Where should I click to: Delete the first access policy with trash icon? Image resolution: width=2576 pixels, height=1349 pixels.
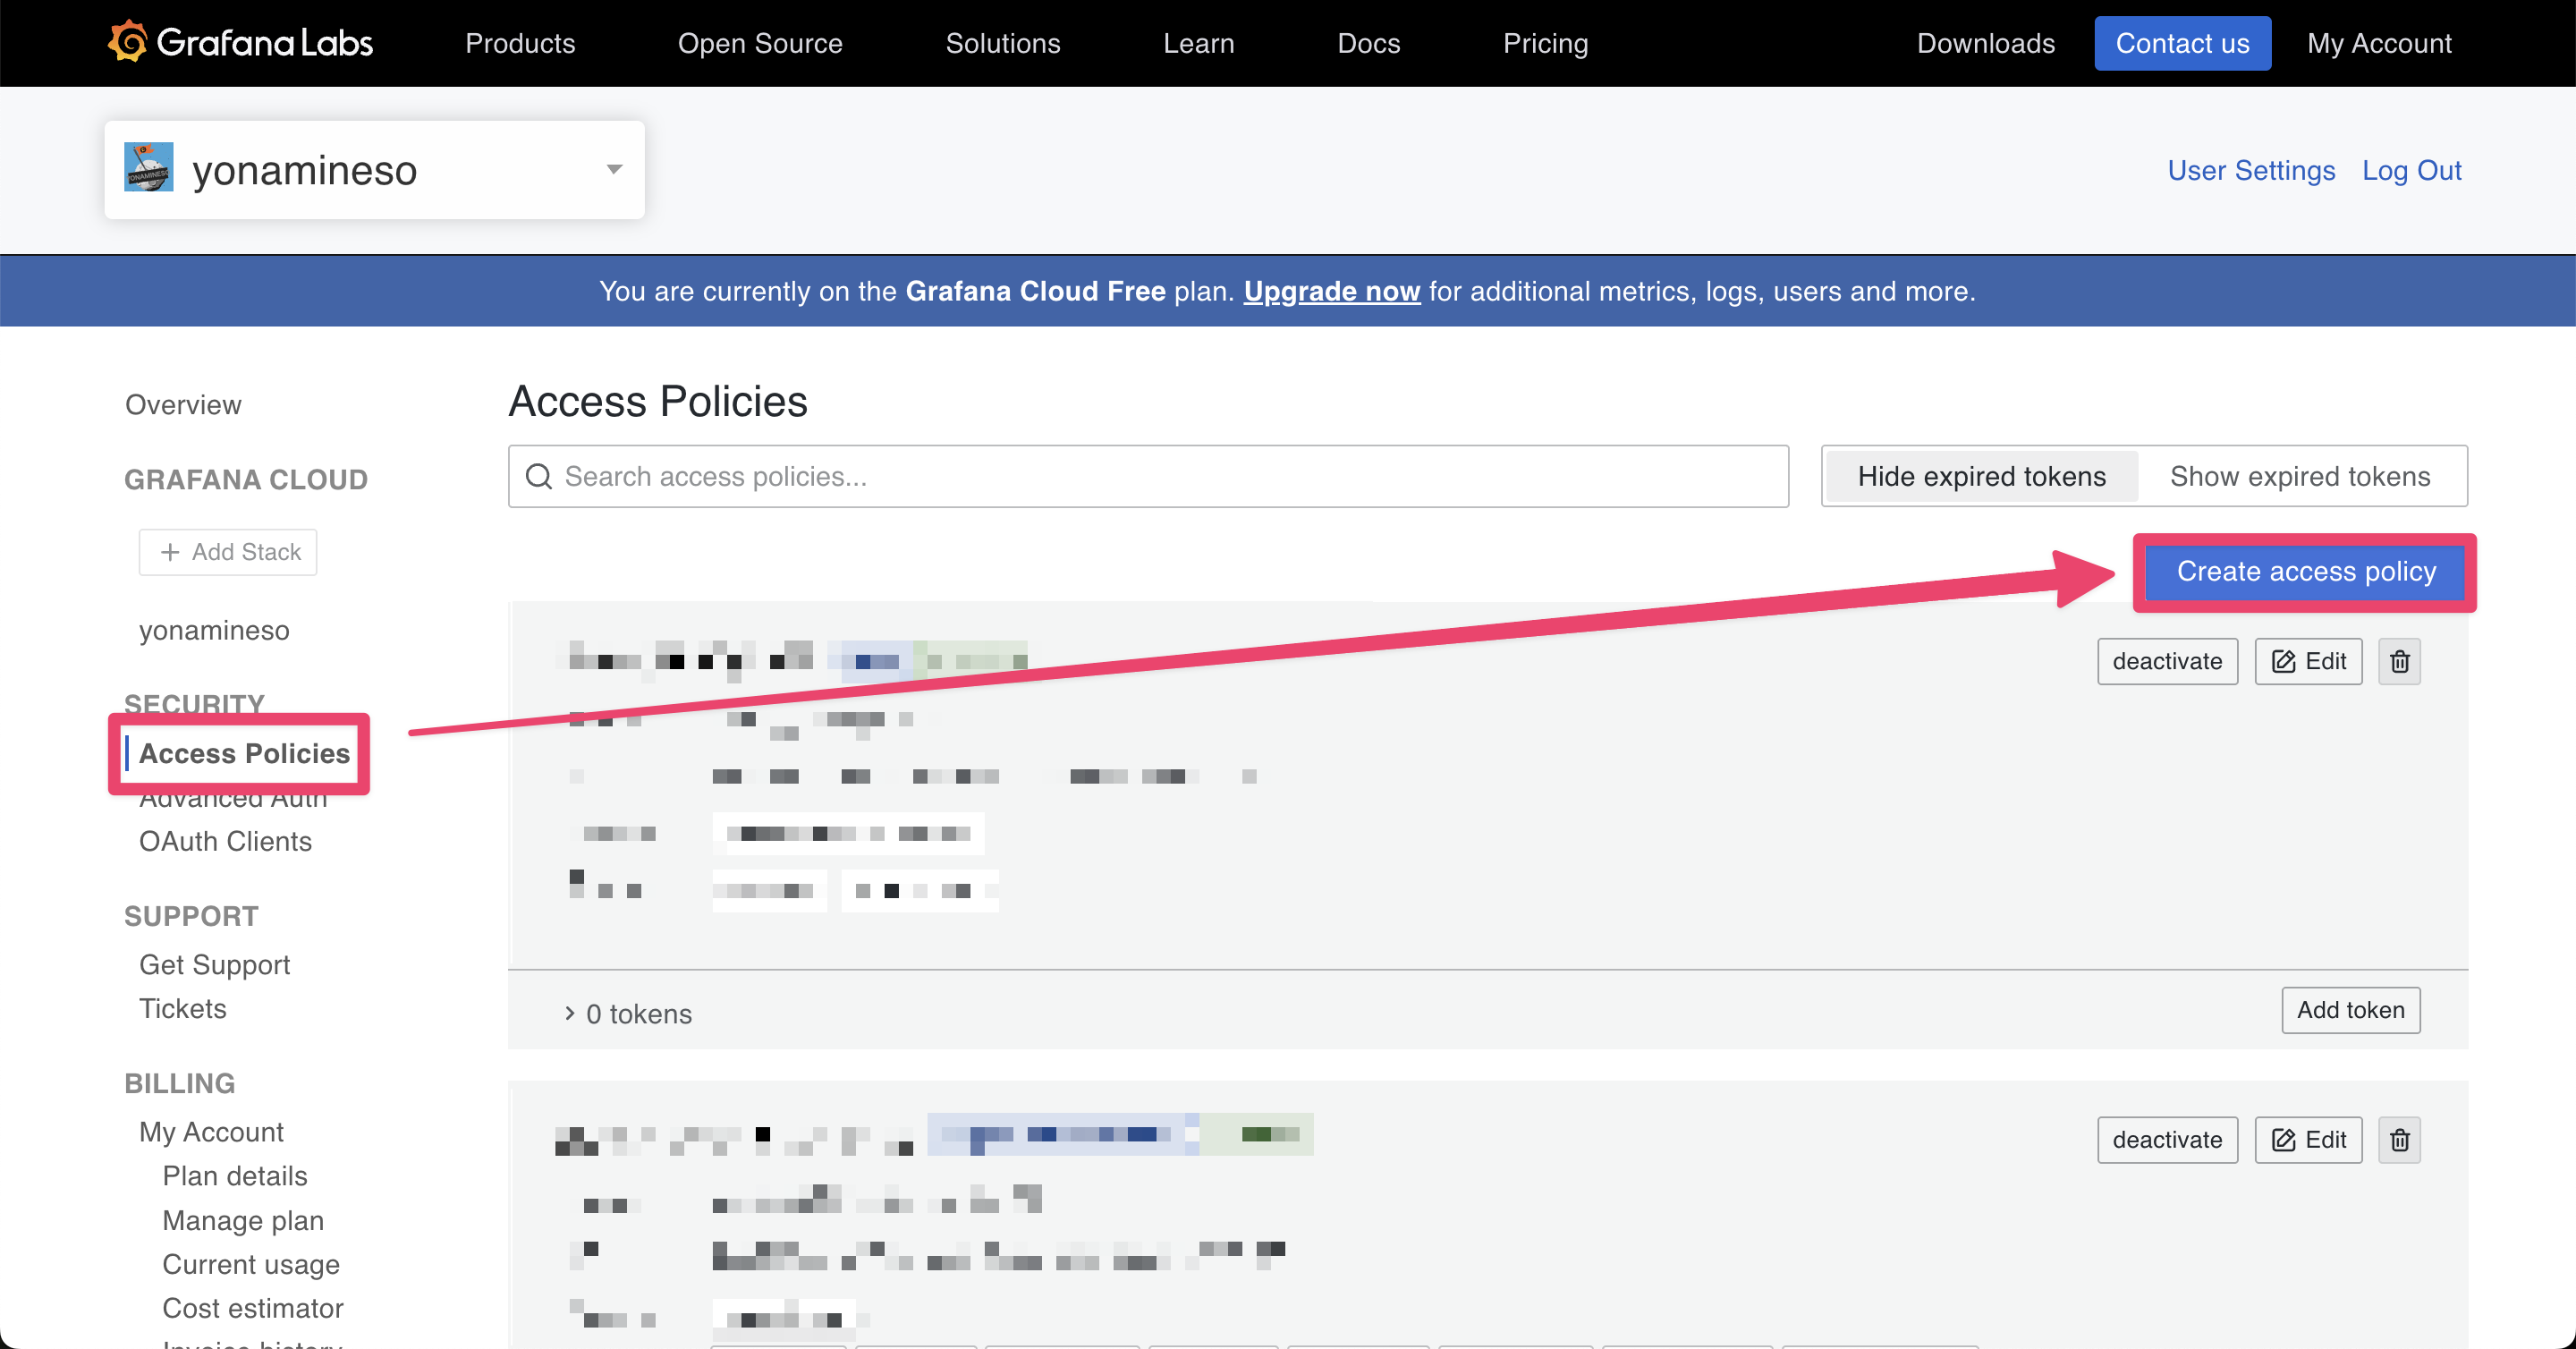2399,661
